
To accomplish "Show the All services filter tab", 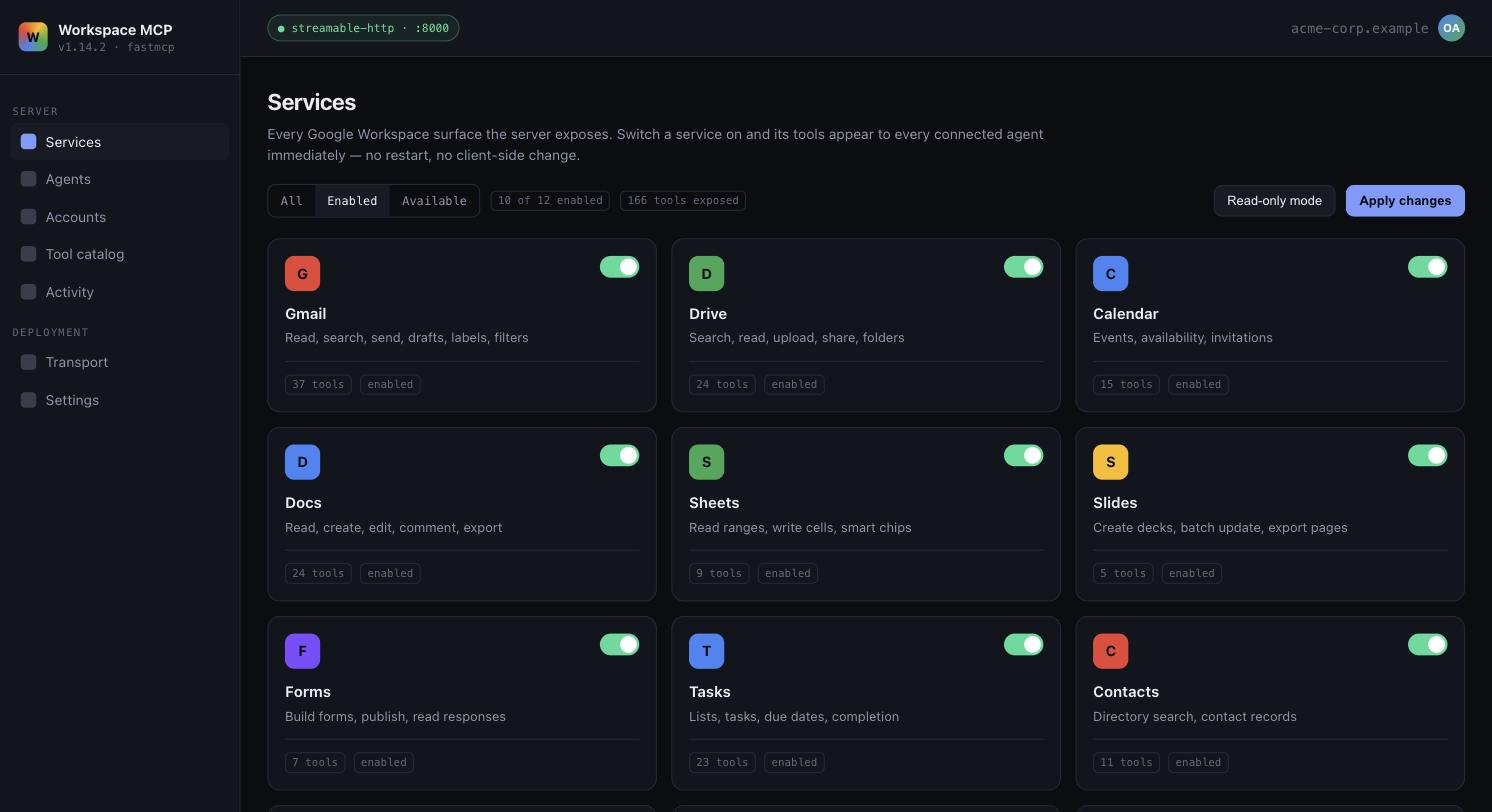I will pos(291,201).
